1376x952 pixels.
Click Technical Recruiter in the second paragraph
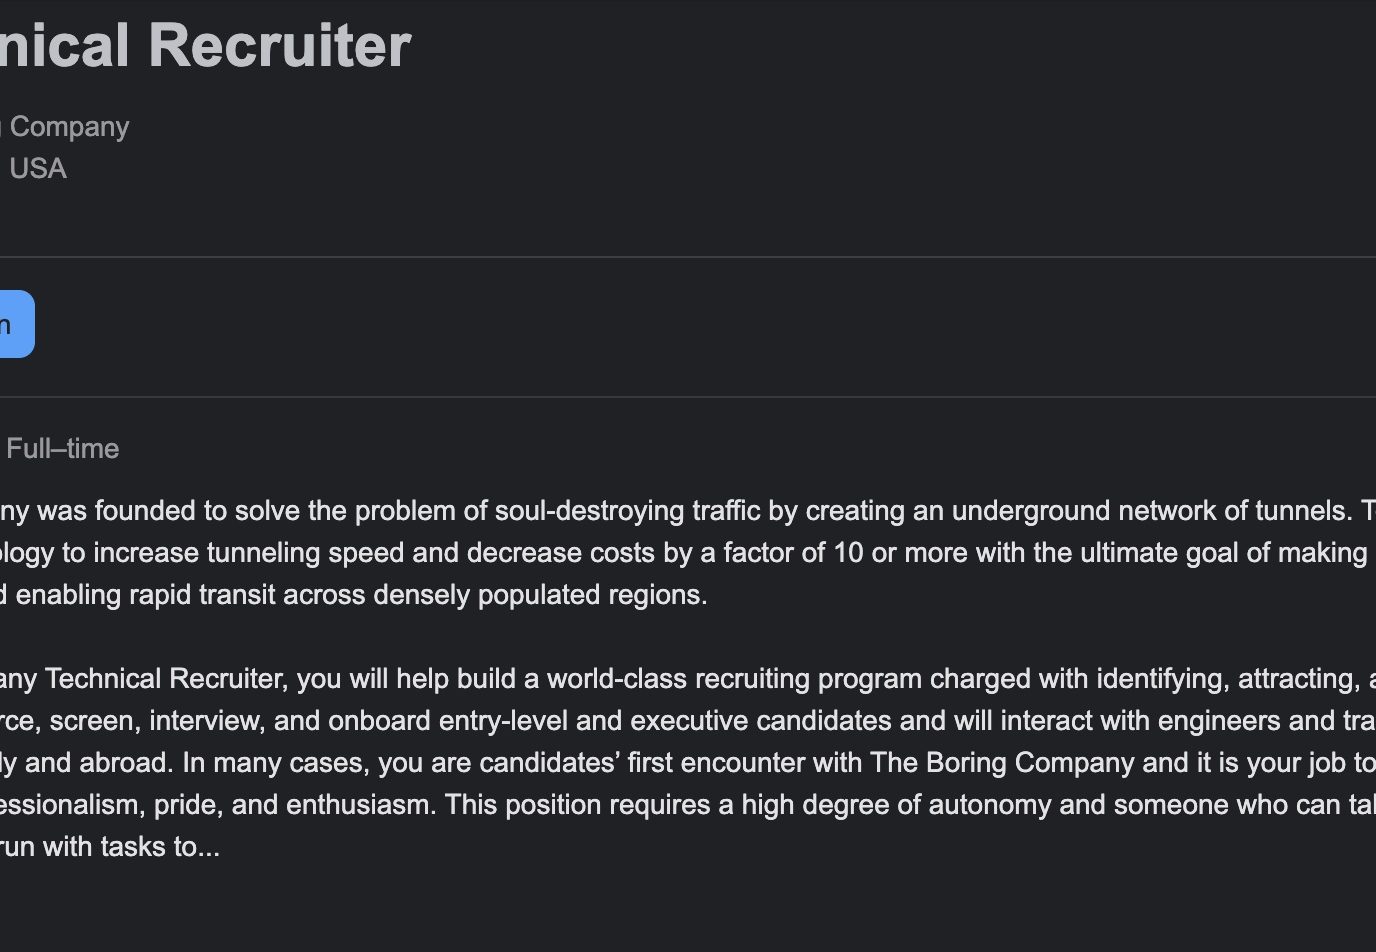point(164,679)
